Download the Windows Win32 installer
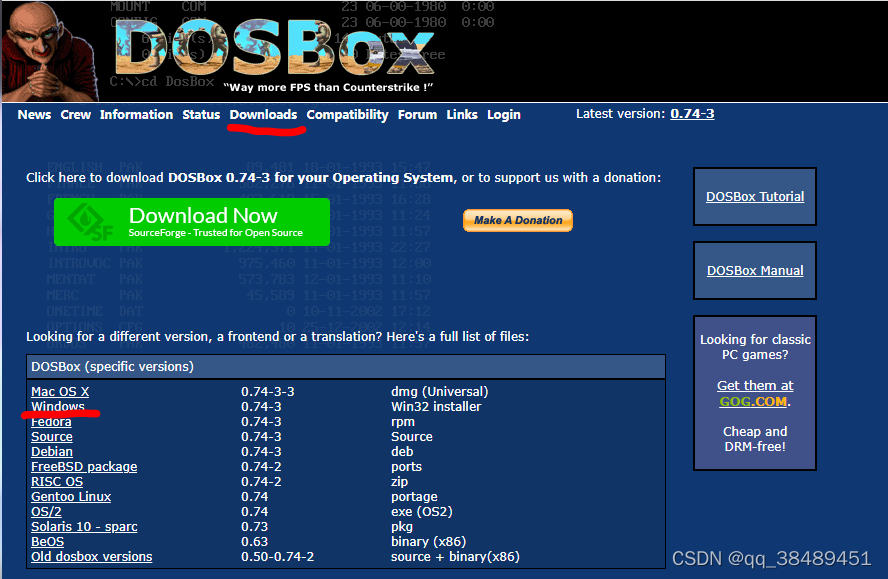This screenshot has height=579, width=888. [x=58, y=406]
